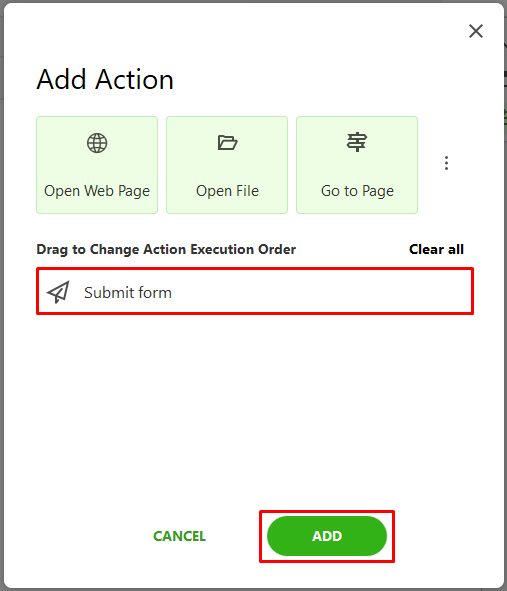The width and height of the screenshot is (507, 591).
Task: Click the open folder icon
Action: coord(227,142)
